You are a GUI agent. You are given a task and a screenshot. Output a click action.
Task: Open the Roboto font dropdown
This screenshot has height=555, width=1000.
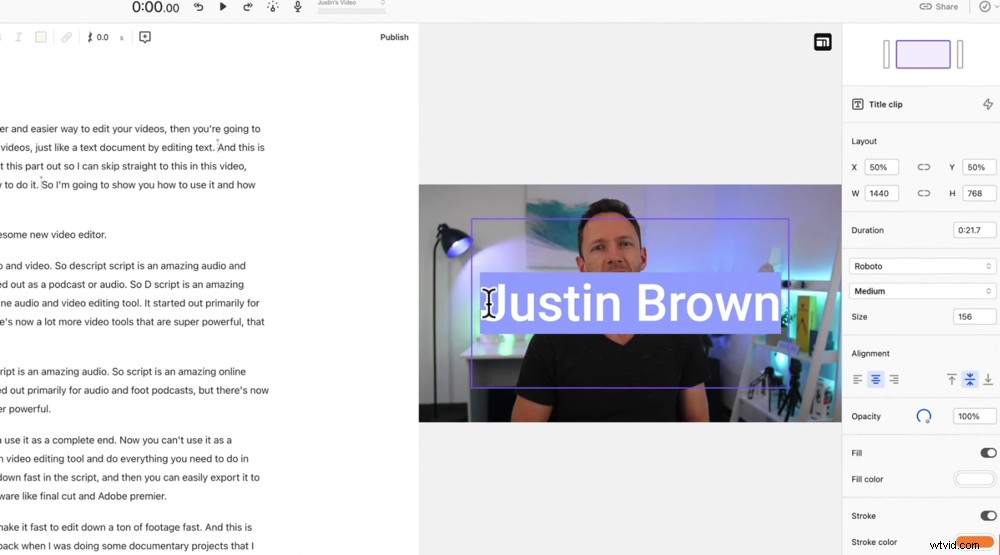[x=922, y=266]
